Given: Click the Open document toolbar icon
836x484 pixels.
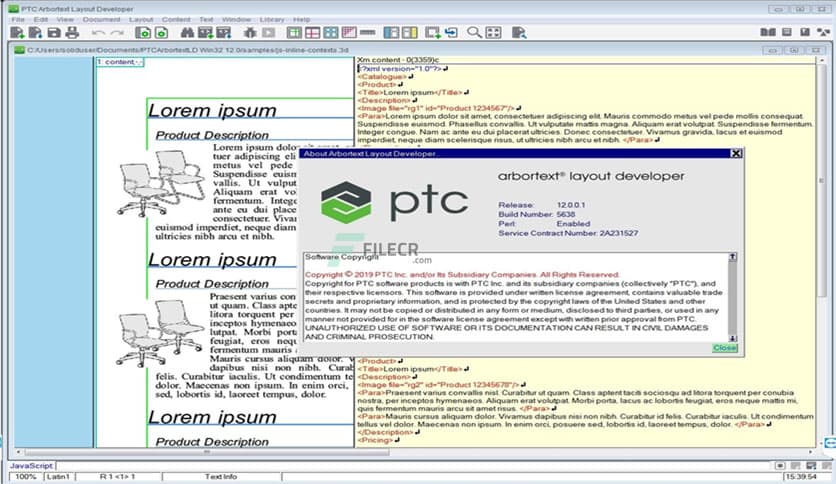Looking at the screenshot, I should pyautogui.click(x=35, y=33).
